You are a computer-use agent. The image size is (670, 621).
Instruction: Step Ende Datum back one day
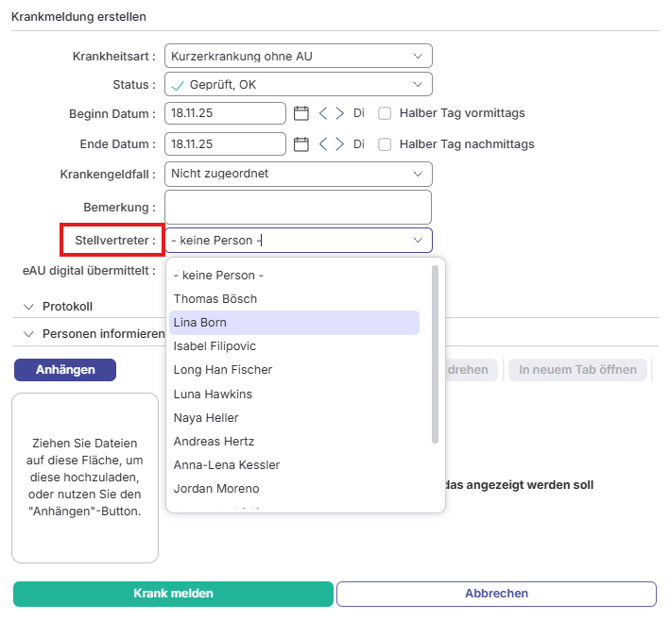pos(324,144)
